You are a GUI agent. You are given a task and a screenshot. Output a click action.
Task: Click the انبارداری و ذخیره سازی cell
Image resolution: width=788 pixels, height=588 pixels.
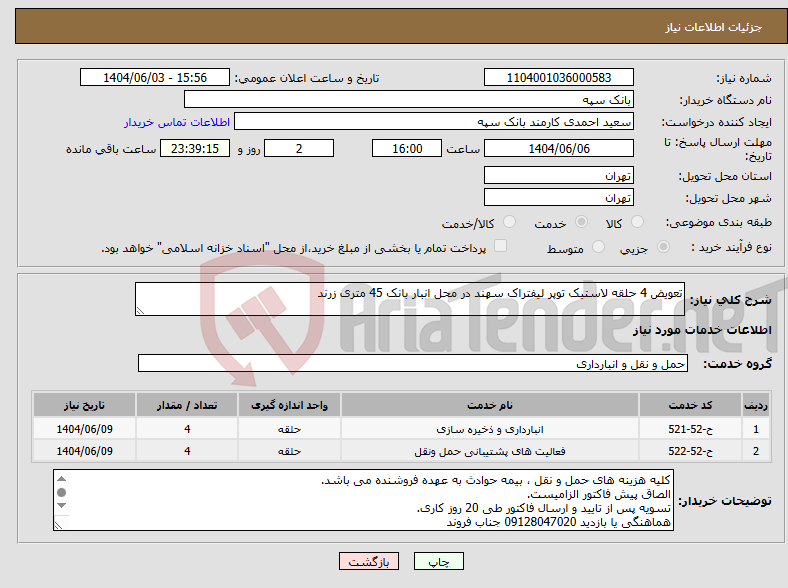pyautogui.click(x=490, y=429)
